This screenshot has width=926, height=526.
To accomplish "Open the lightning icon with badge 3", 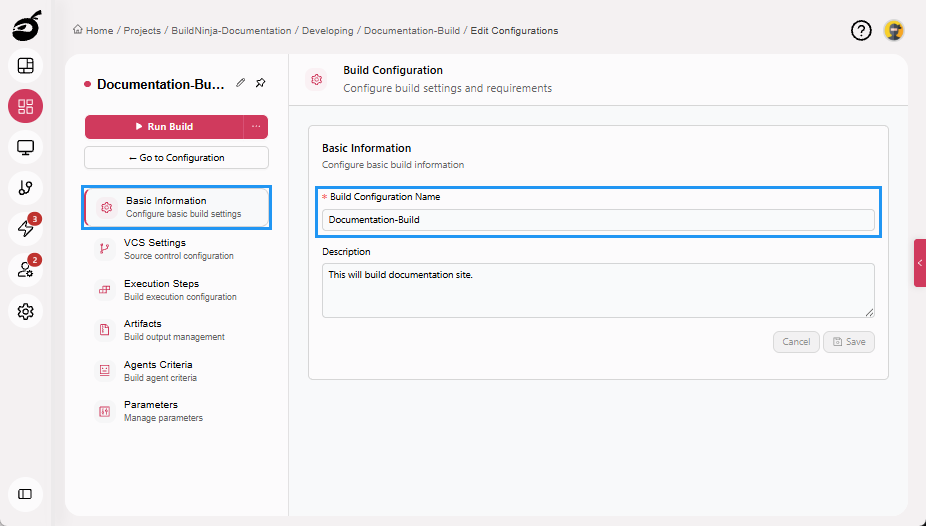I will 25,228.
